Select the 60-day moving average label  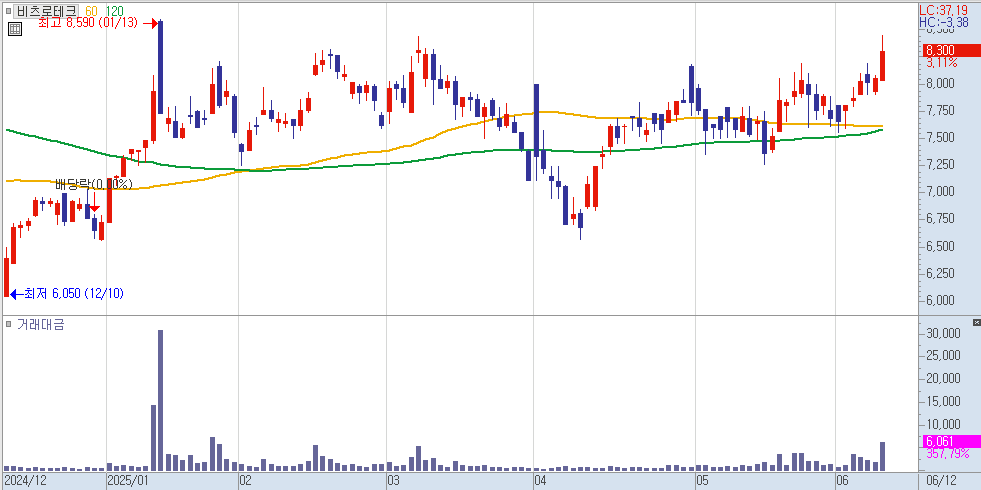click(x=90, y=11)
